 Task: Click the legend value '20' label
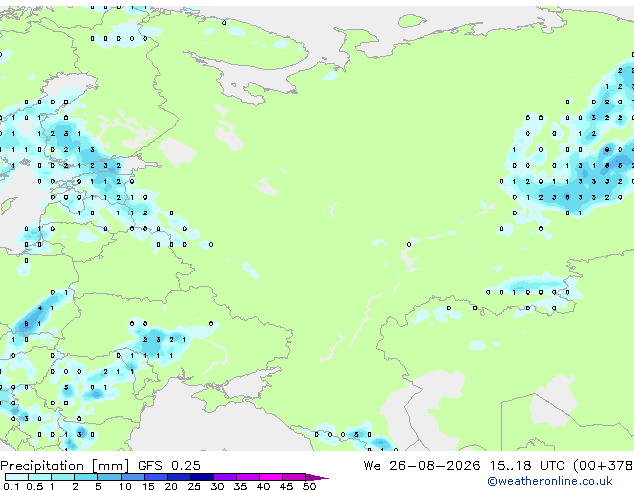(x=171, y=486)
